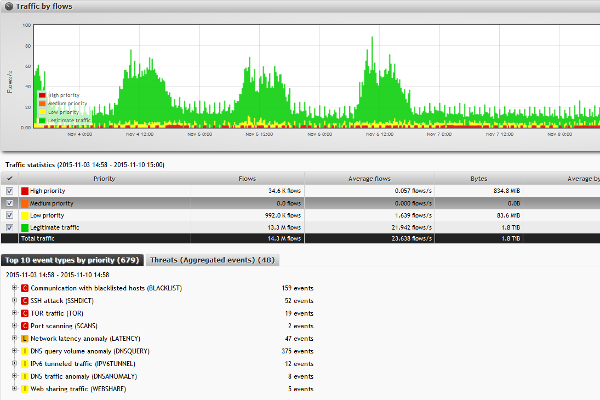Screen dimensions: 600x400
Task: Uncheck the Low priority row checkbox
Action: tap(10, 215)
